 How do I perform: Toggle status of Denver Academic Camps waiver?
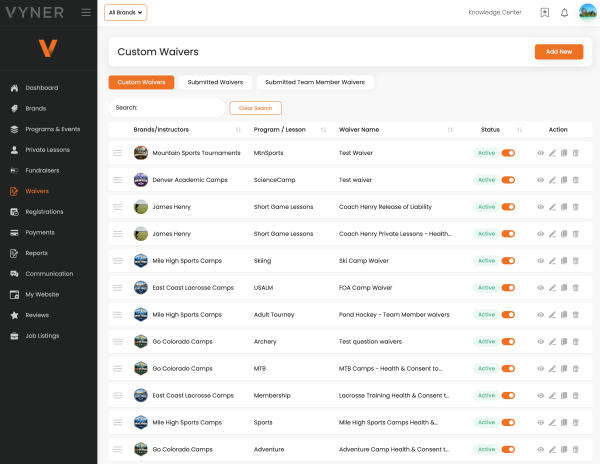[x=508, y=180]
